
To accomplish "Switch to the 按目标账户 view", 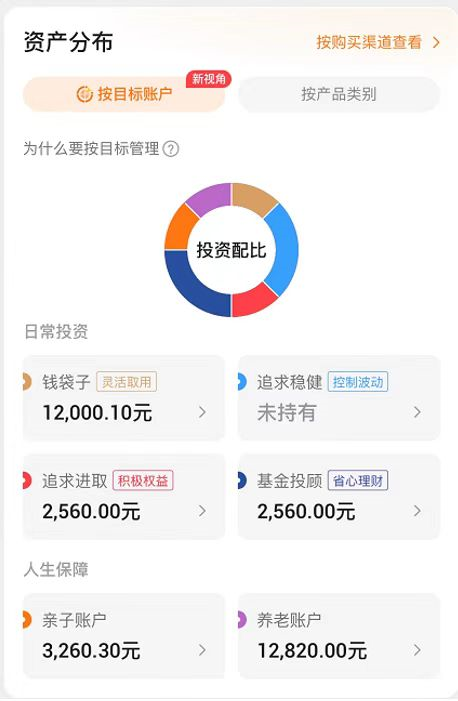I will pyautogui.click(x=124, y=94).
